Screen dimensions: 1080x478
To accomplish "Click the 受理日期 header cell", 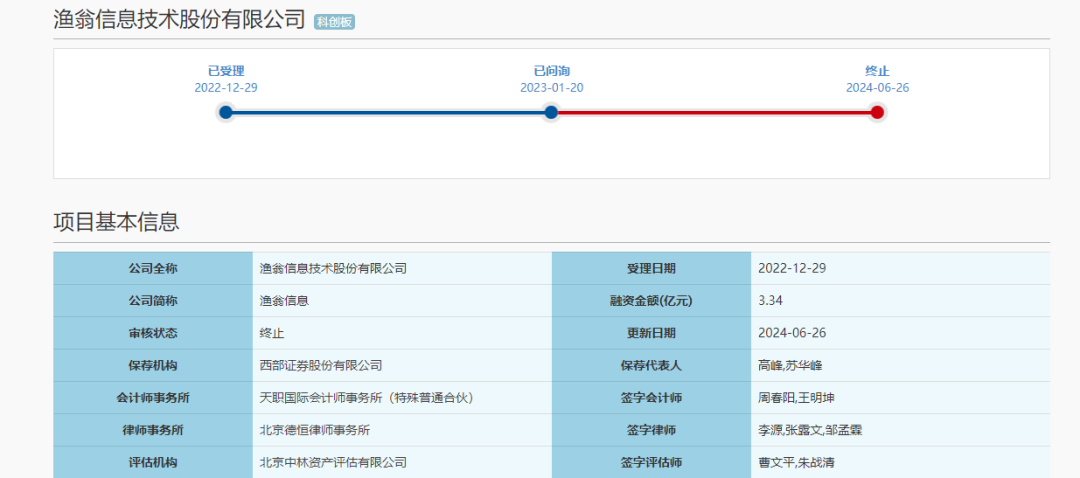I will coord(652,269).
